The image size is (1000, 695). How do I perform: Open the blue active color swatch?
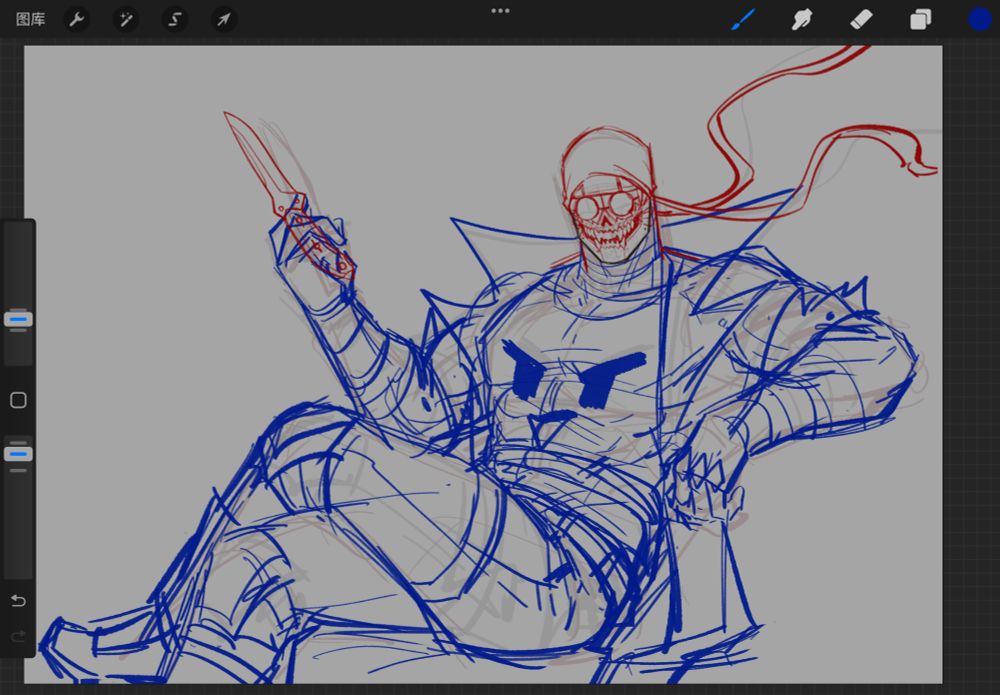pyautogui.click(x=979, y=19)
